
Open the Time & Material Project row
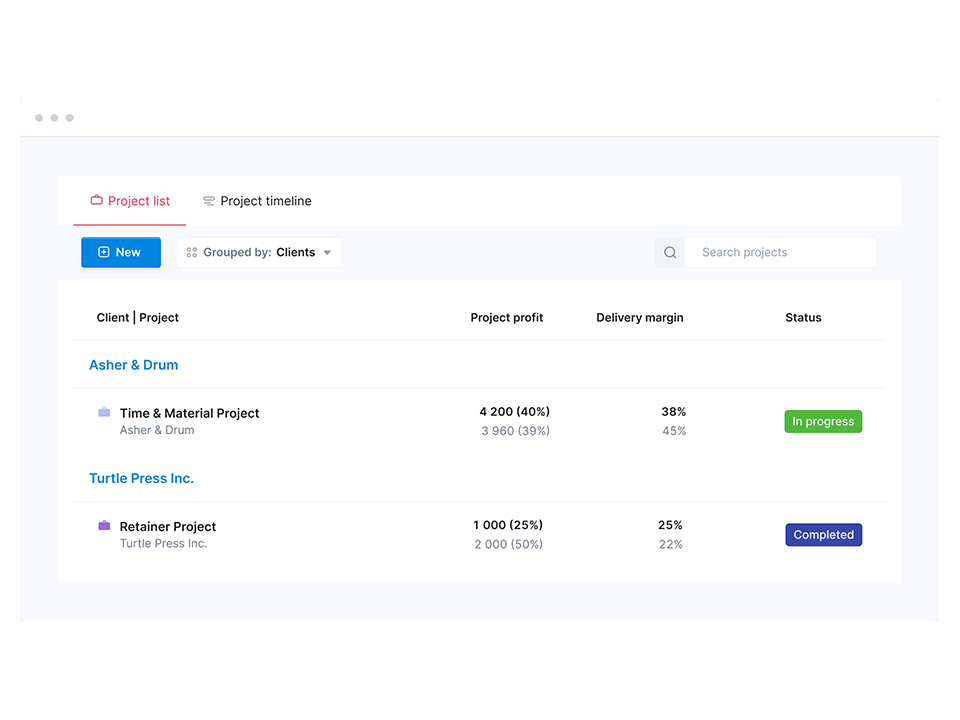pyautogui.click(x=189, y=413)
